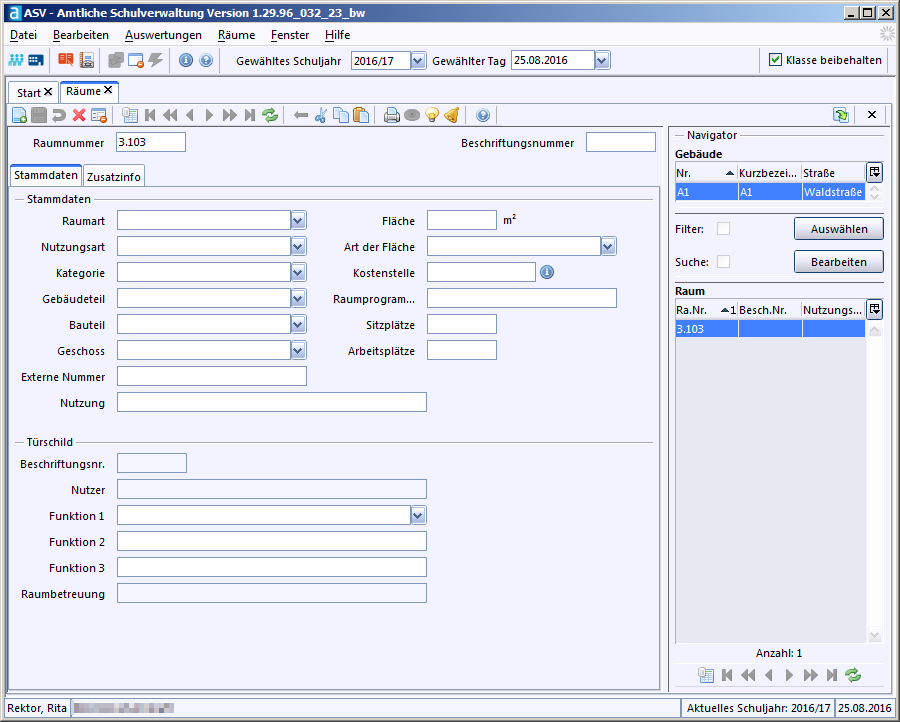The image size is (900, 722).
Task: Click the column chooser icon in Gebäude table
Action: click(x=875, y=172)
